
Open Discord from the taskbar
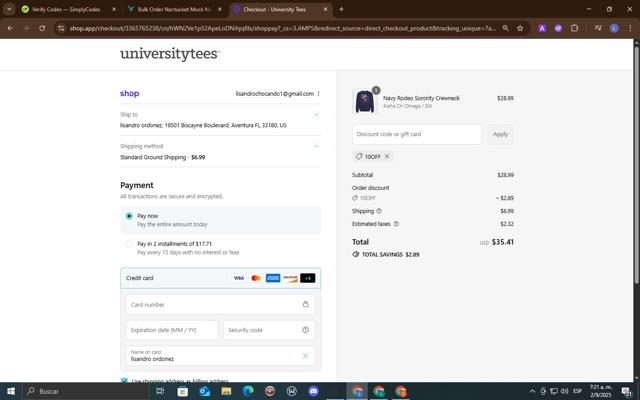313,391
